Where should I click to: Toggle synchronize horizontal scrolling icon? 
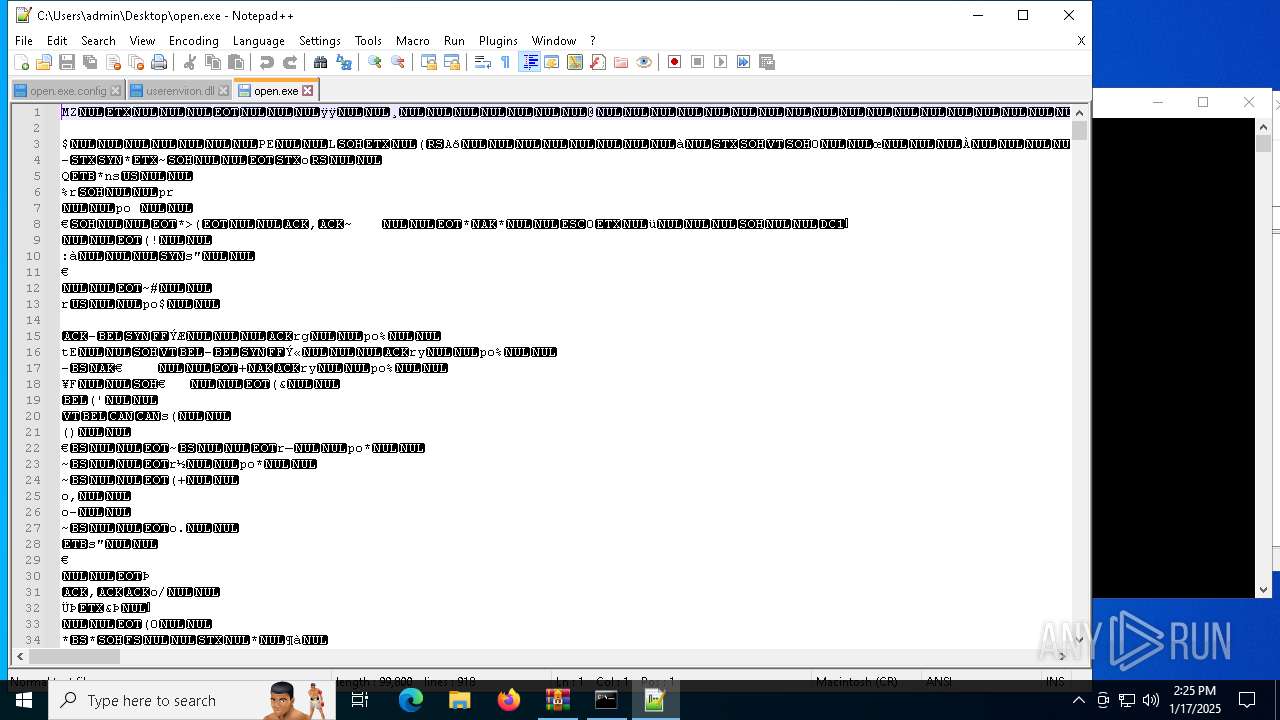pyautogui.click(x=452, y=62)
